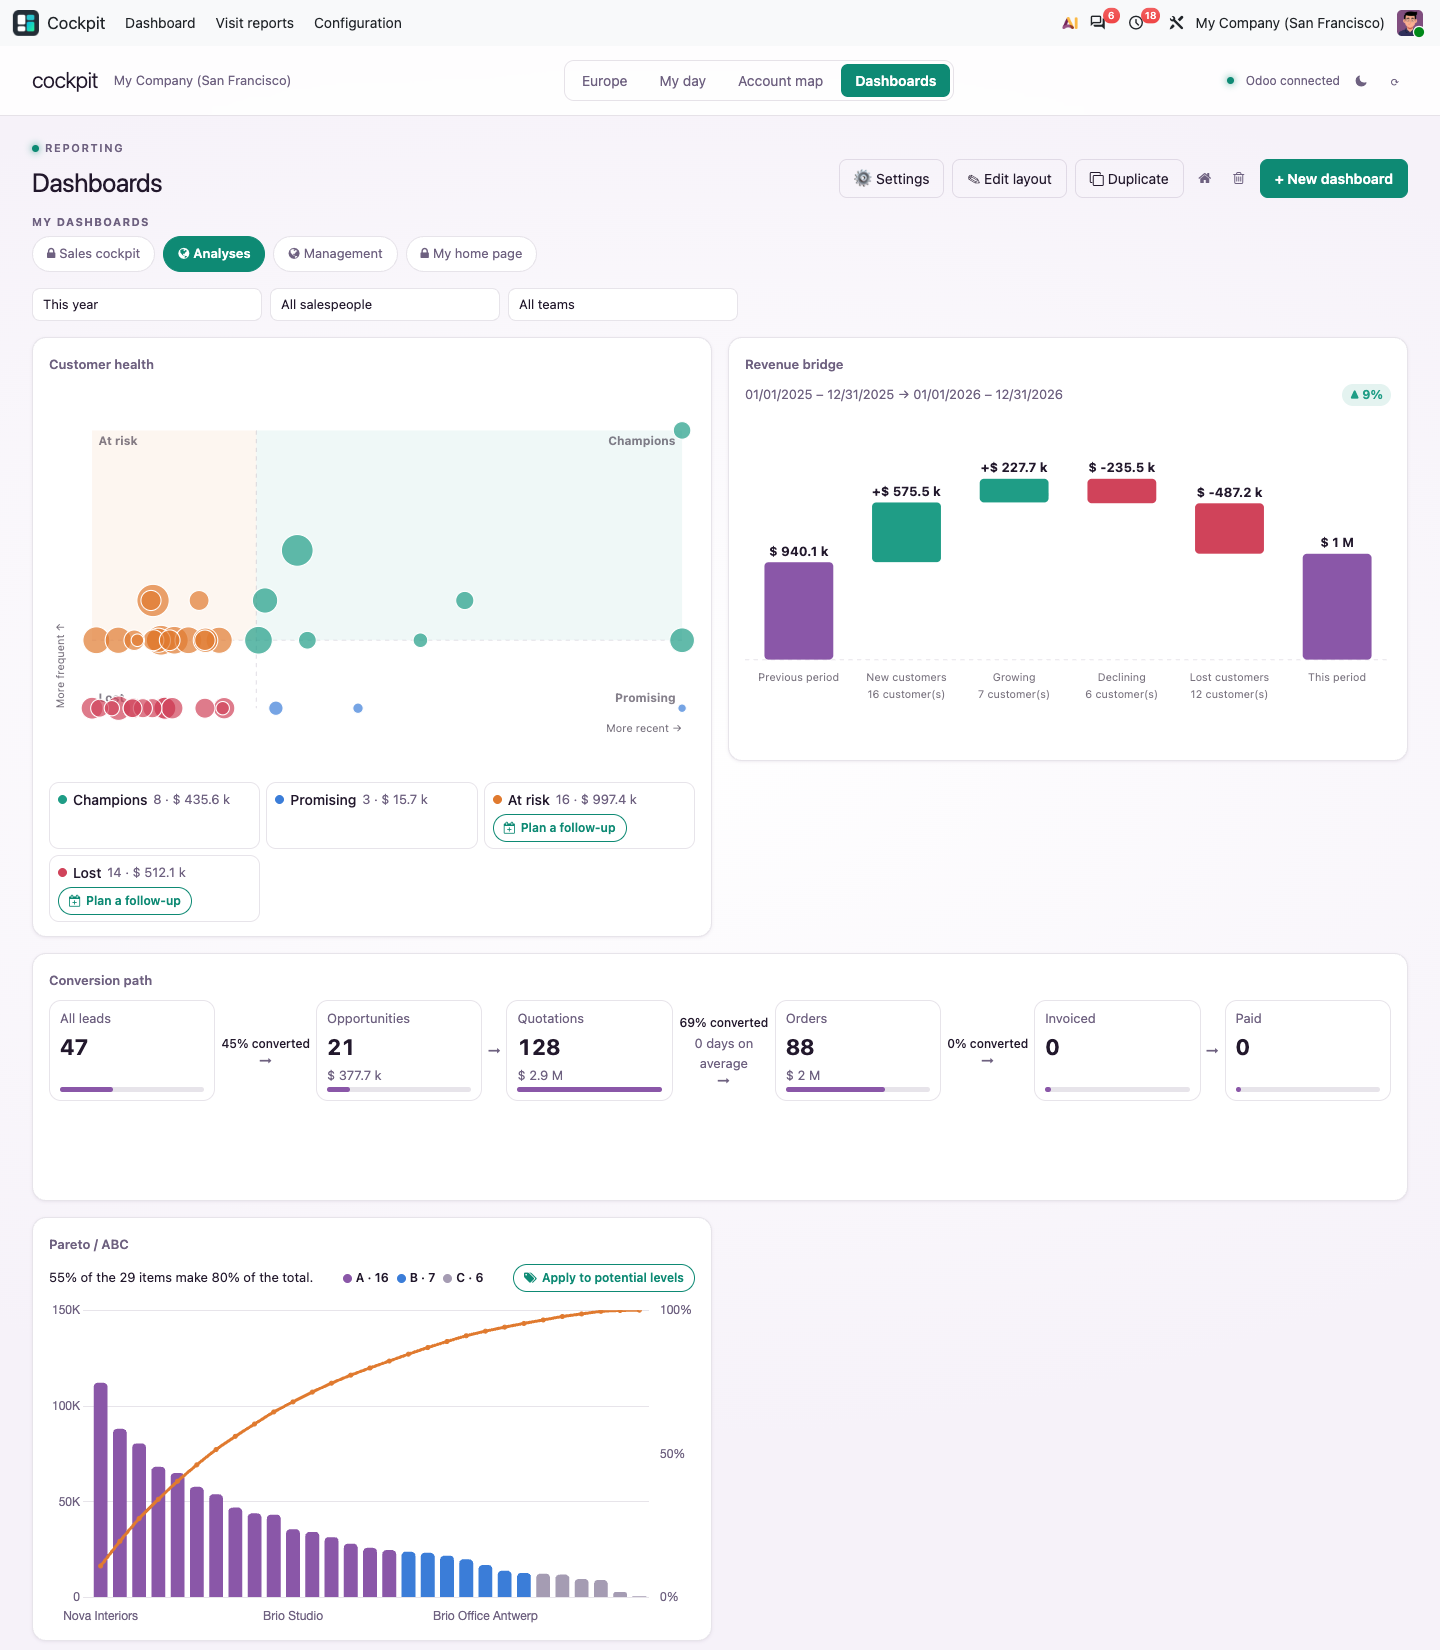Screen dimensions: 1440x1650
Task: Create a New dashboard
Action: [x=1333, y=179]
